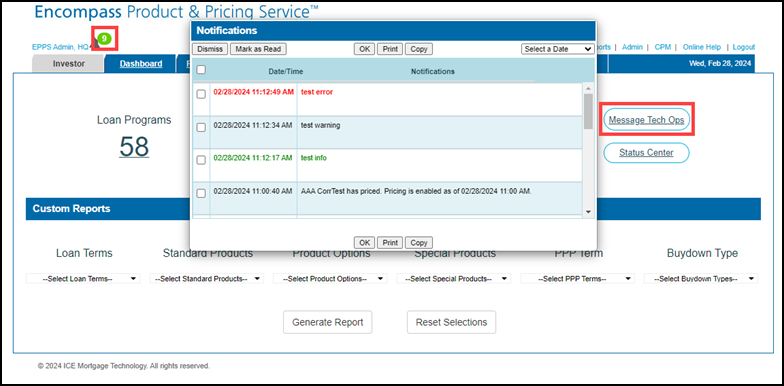
Task: Click the bottom Print button in Notifications
Action: [x=390, y=242]
